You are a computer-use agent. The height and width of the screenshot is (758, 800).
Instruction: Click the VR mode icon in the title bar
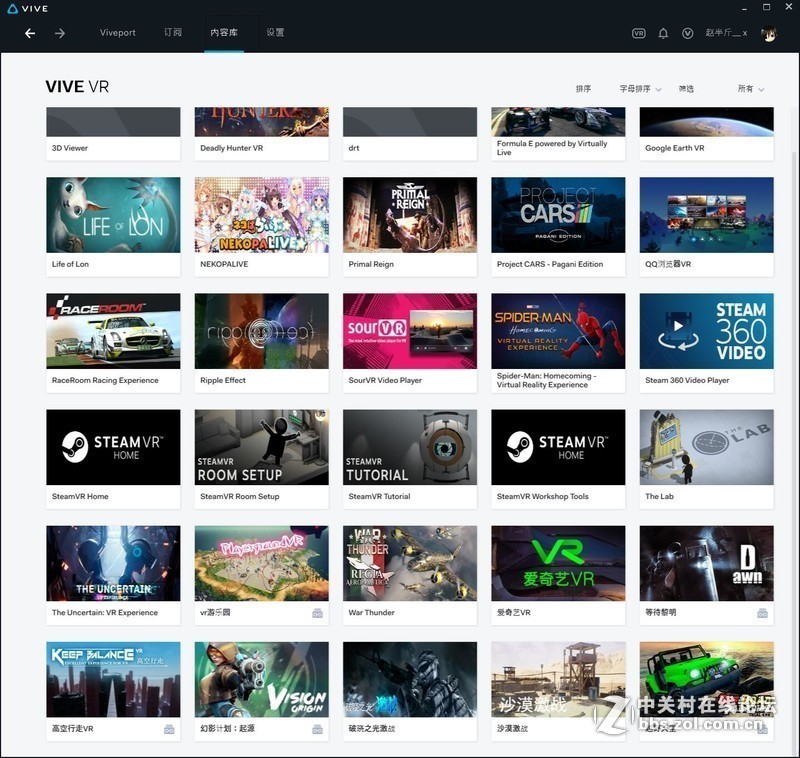[x=640, y=33]
